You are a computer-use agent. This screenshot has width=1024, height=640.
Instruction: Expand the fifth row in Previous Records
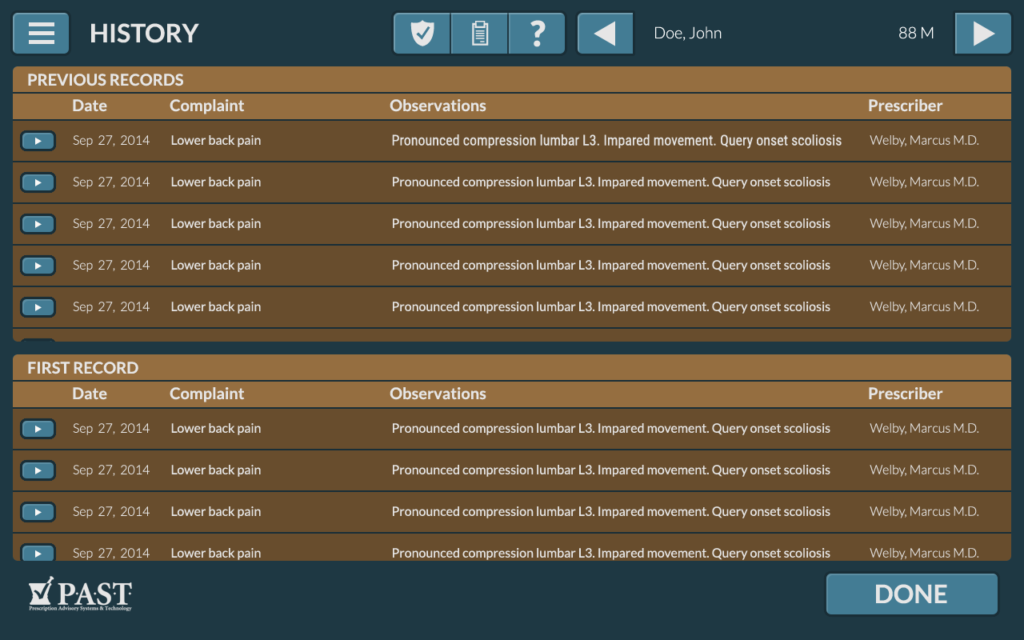38,307
